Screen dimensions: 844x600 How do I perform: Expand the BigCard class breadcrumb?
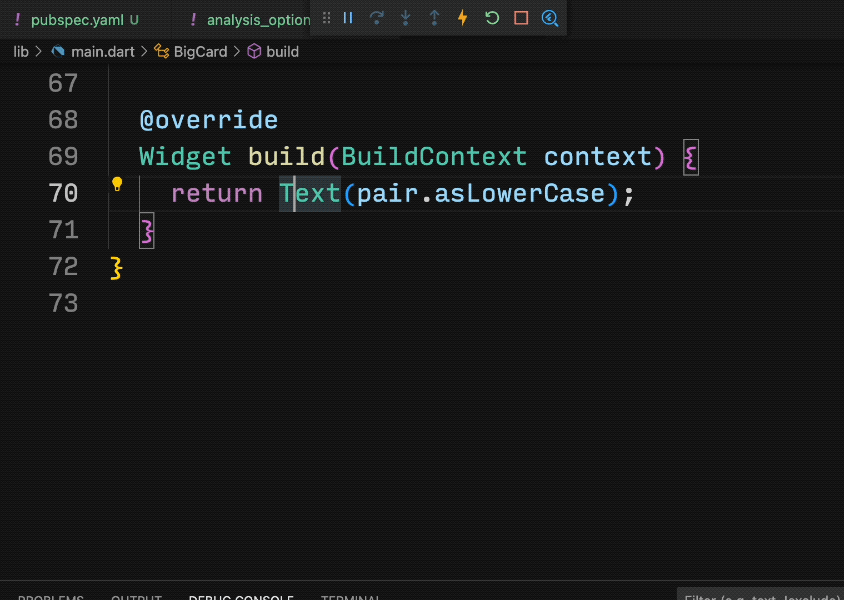coord(199,51)
